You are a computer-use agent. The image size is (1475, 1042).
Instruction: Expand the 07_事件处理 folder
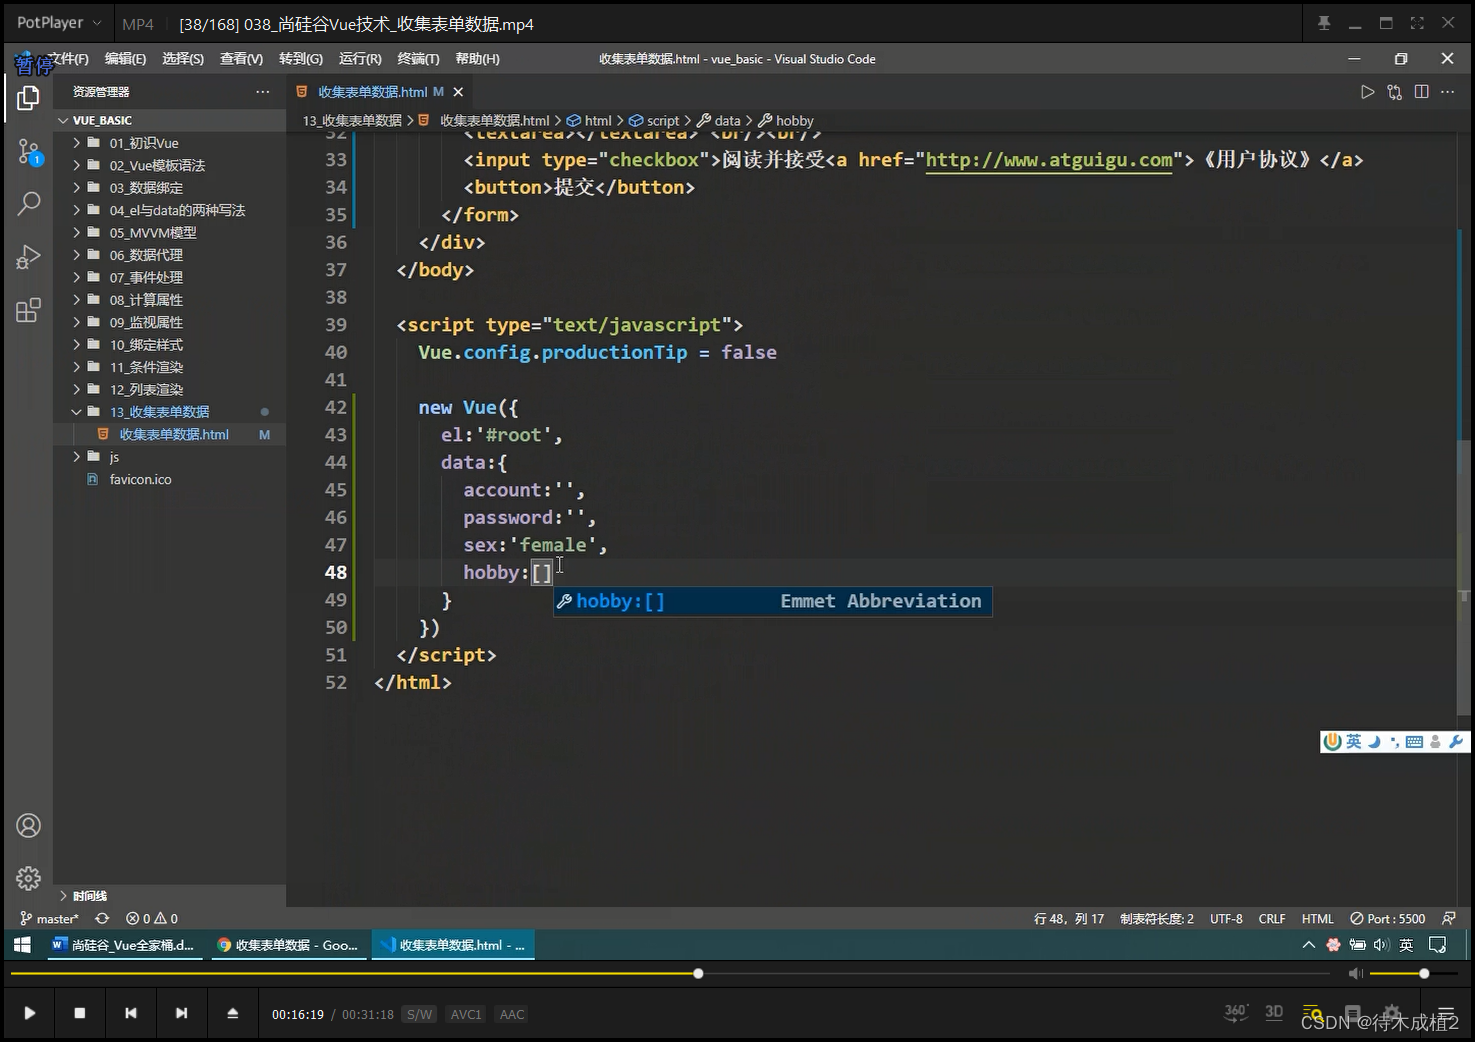coord(76,277)
